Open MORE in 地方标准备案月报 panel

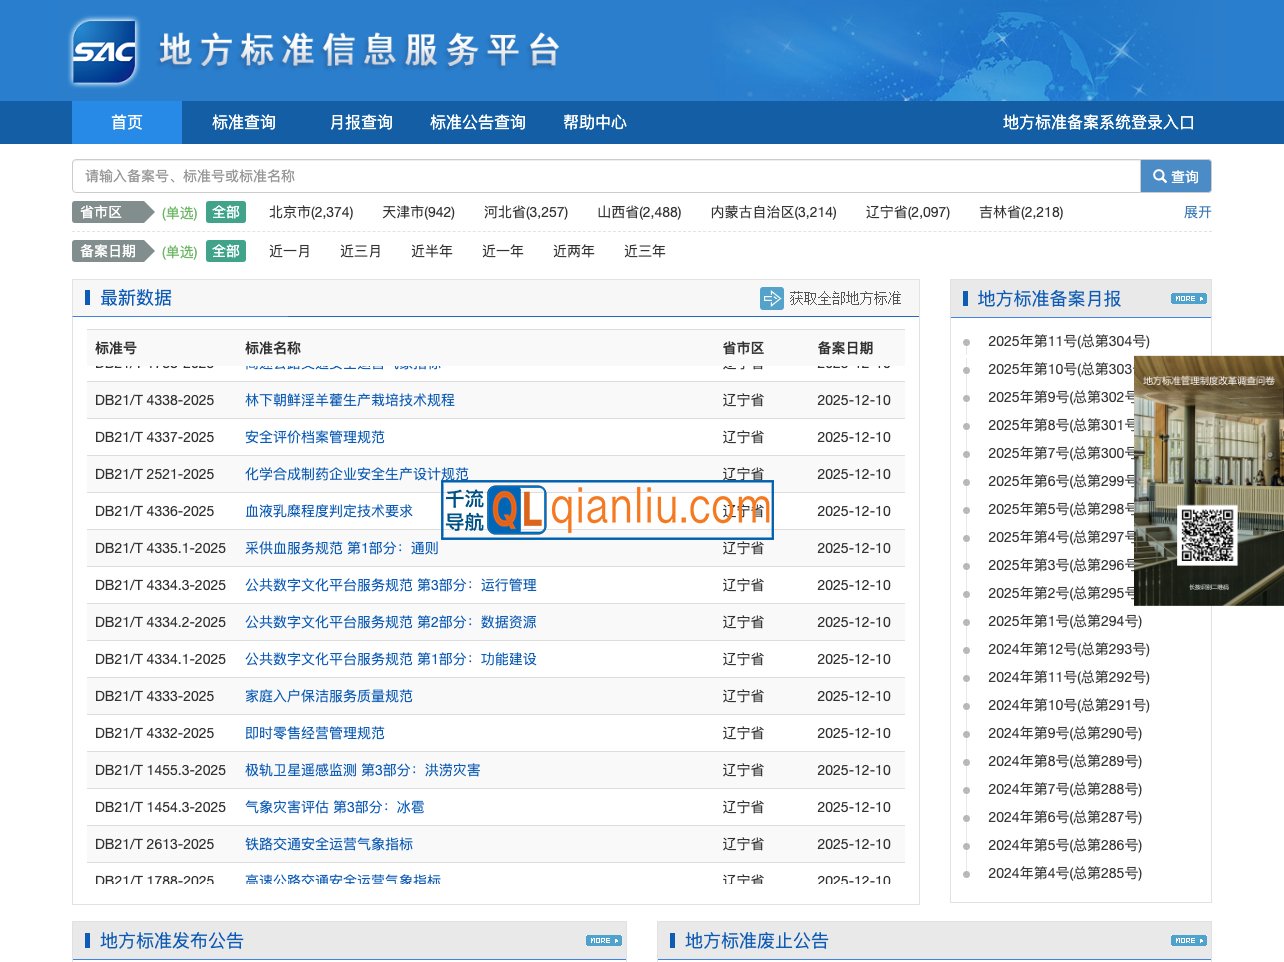click(x=1188, y=299)
